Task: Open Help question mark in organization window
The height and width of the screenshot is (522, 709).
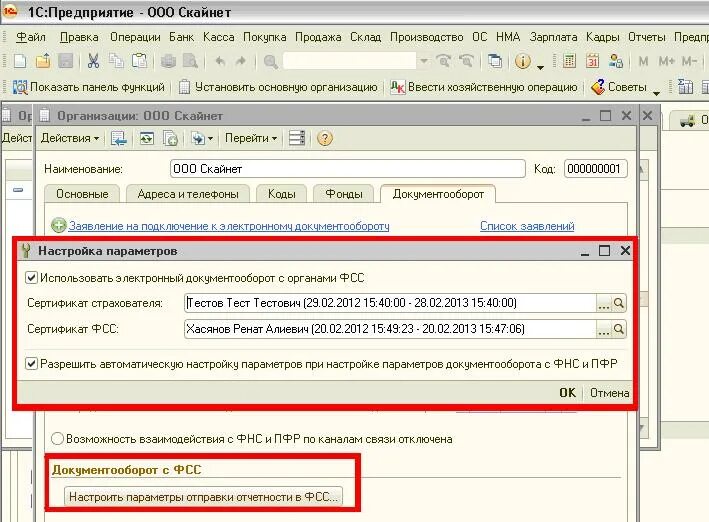Action: [x=325, y=138]
